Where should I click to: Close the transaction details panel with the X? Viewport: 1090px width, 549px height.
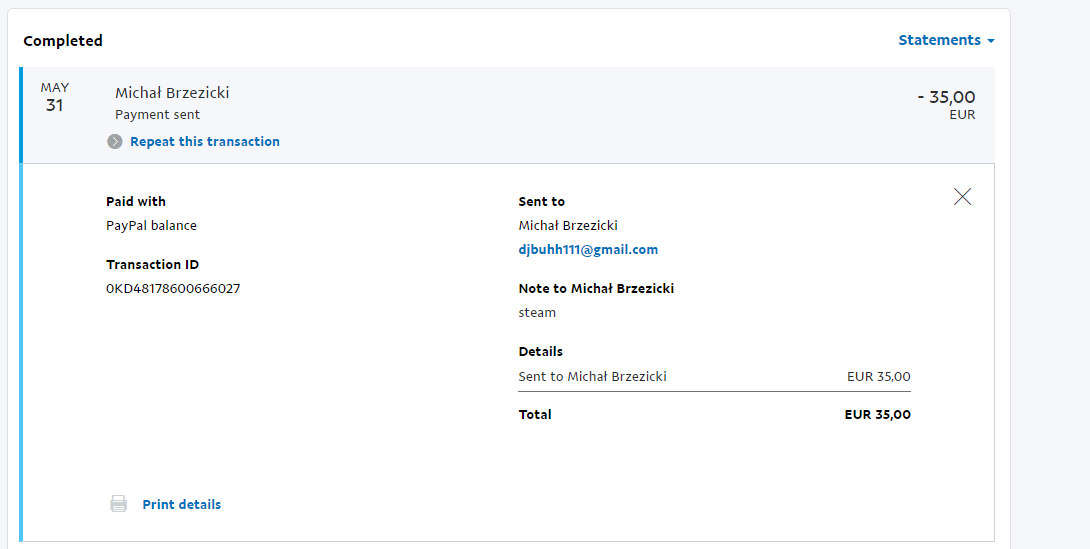[962, 197]
